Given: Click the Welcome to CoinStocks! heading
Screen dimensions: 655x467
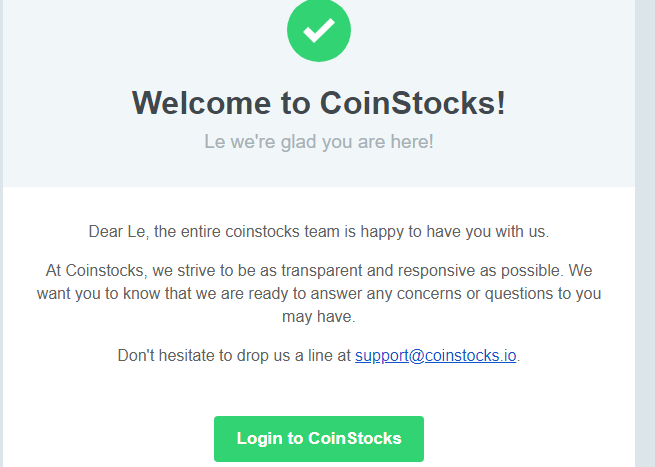Looking at the screenshot, I should pos(319,103).
